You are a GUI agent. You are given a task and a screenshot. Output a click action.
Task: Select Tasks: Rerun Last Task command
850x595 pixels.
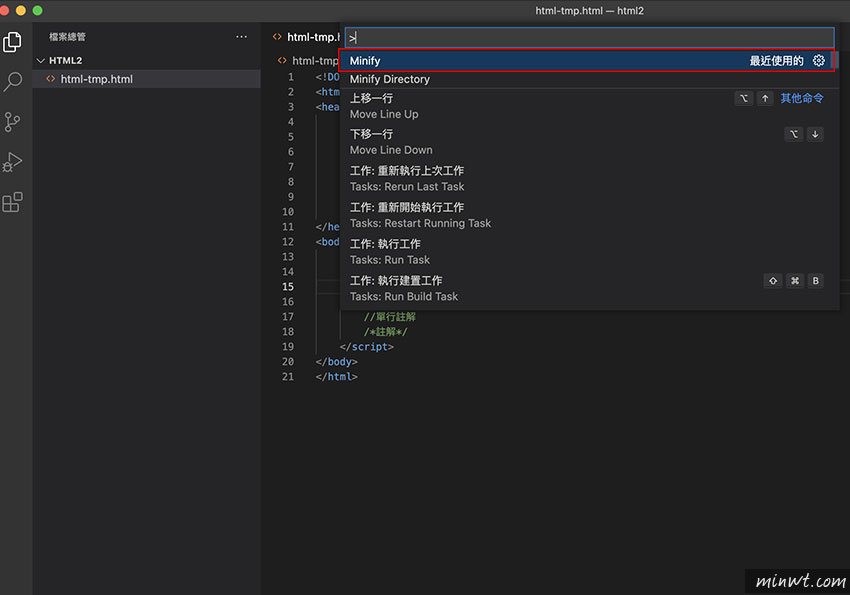pyautogui.click(x=589, y=179)
